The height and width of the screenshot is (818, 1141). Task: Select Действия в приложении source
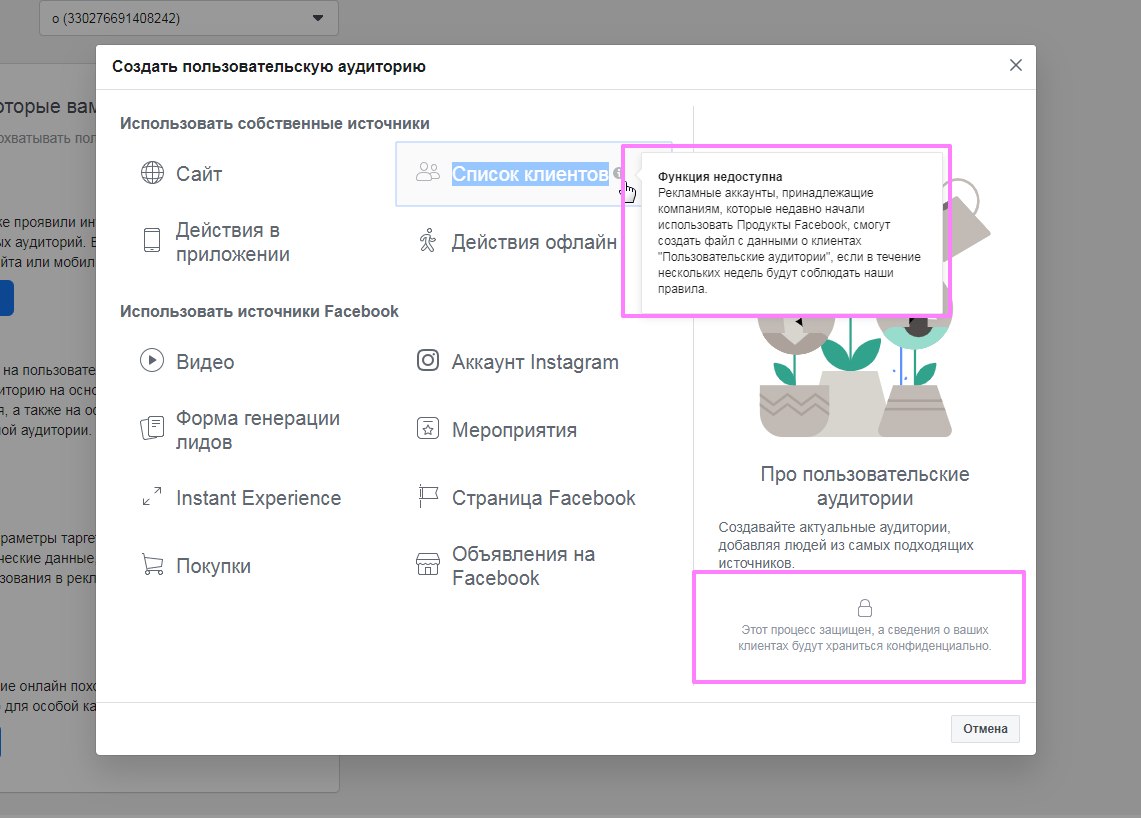pyautogui.click(x=233, y=242)
